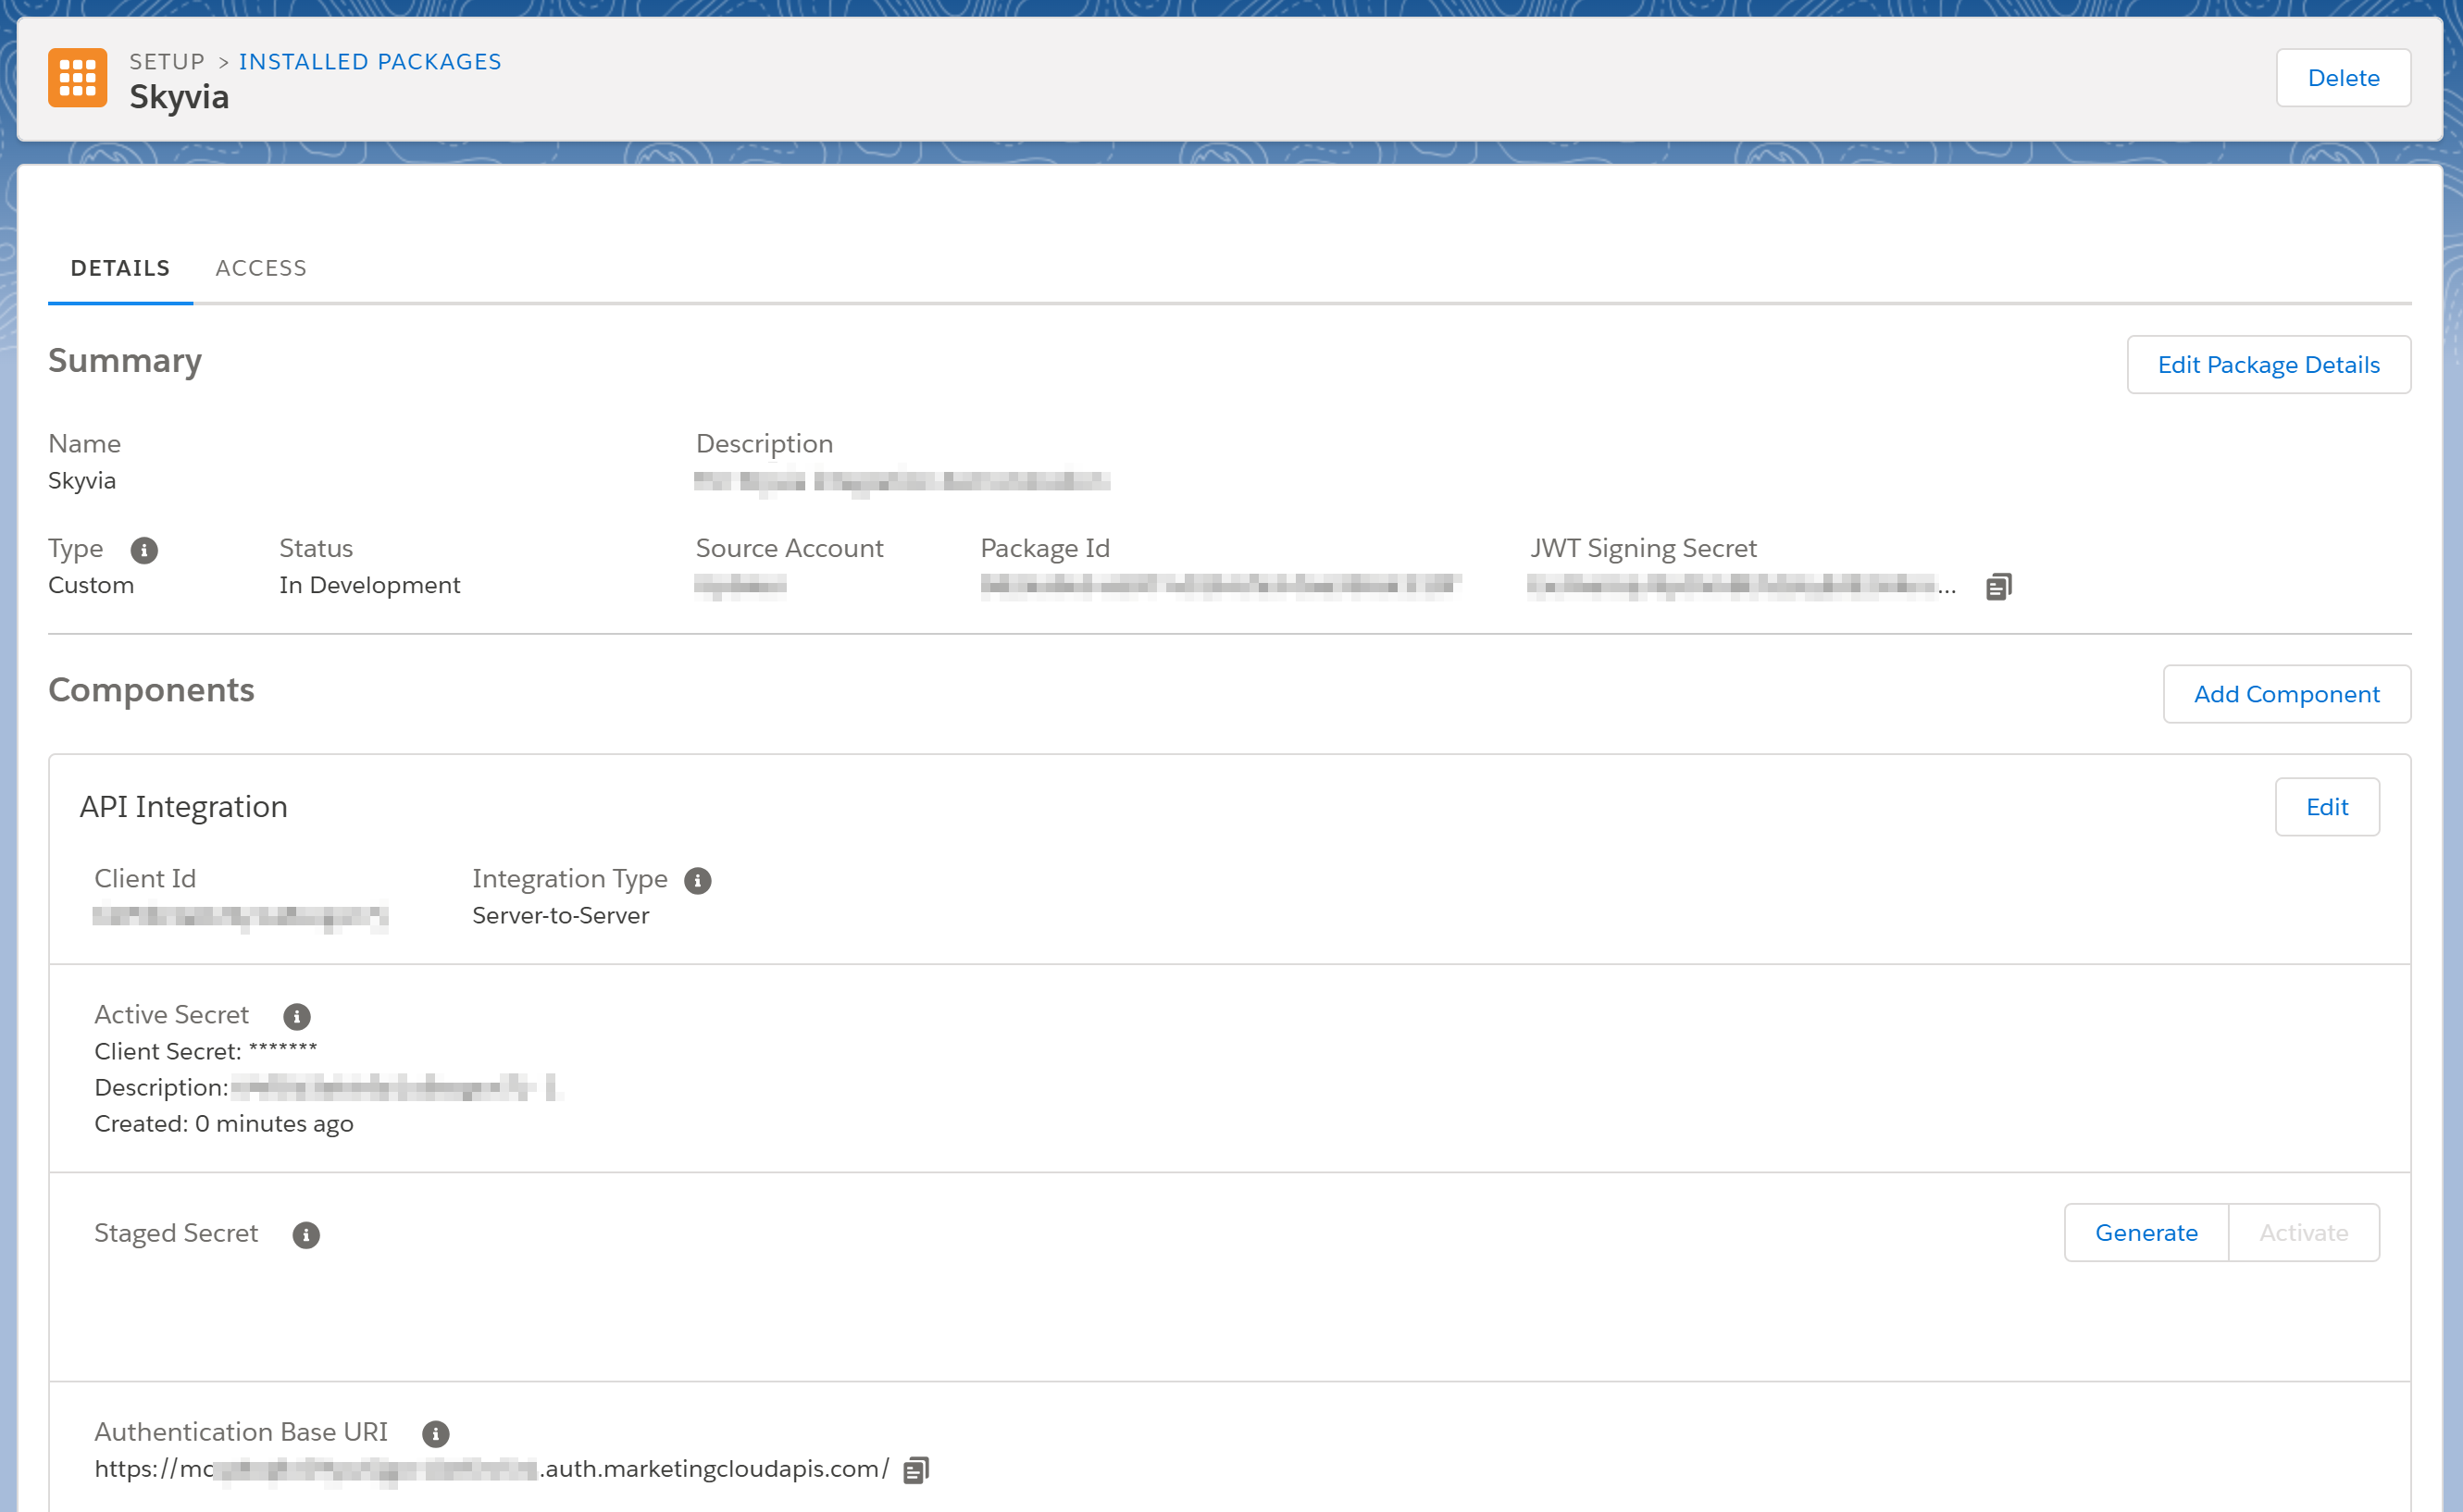
Task: Click the Summary section heading
Action: (125, 361)
